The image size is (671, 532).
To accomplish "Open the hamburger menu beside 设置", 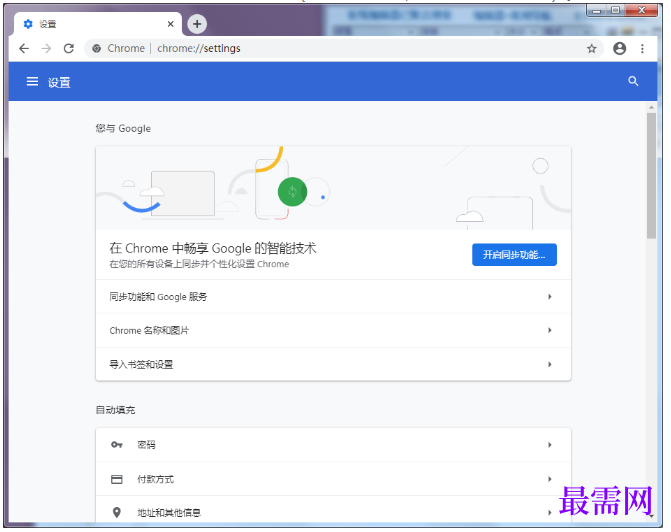I will click(x=33, y=81).
